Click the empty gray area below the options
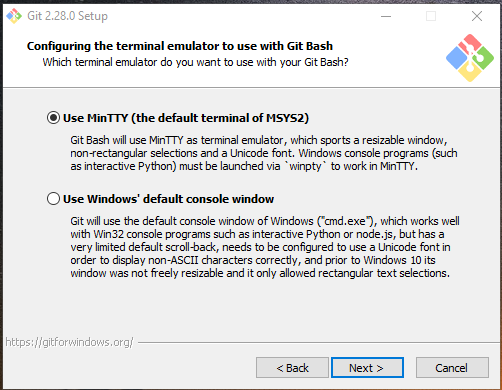502x390 pixels. (250, 308)
